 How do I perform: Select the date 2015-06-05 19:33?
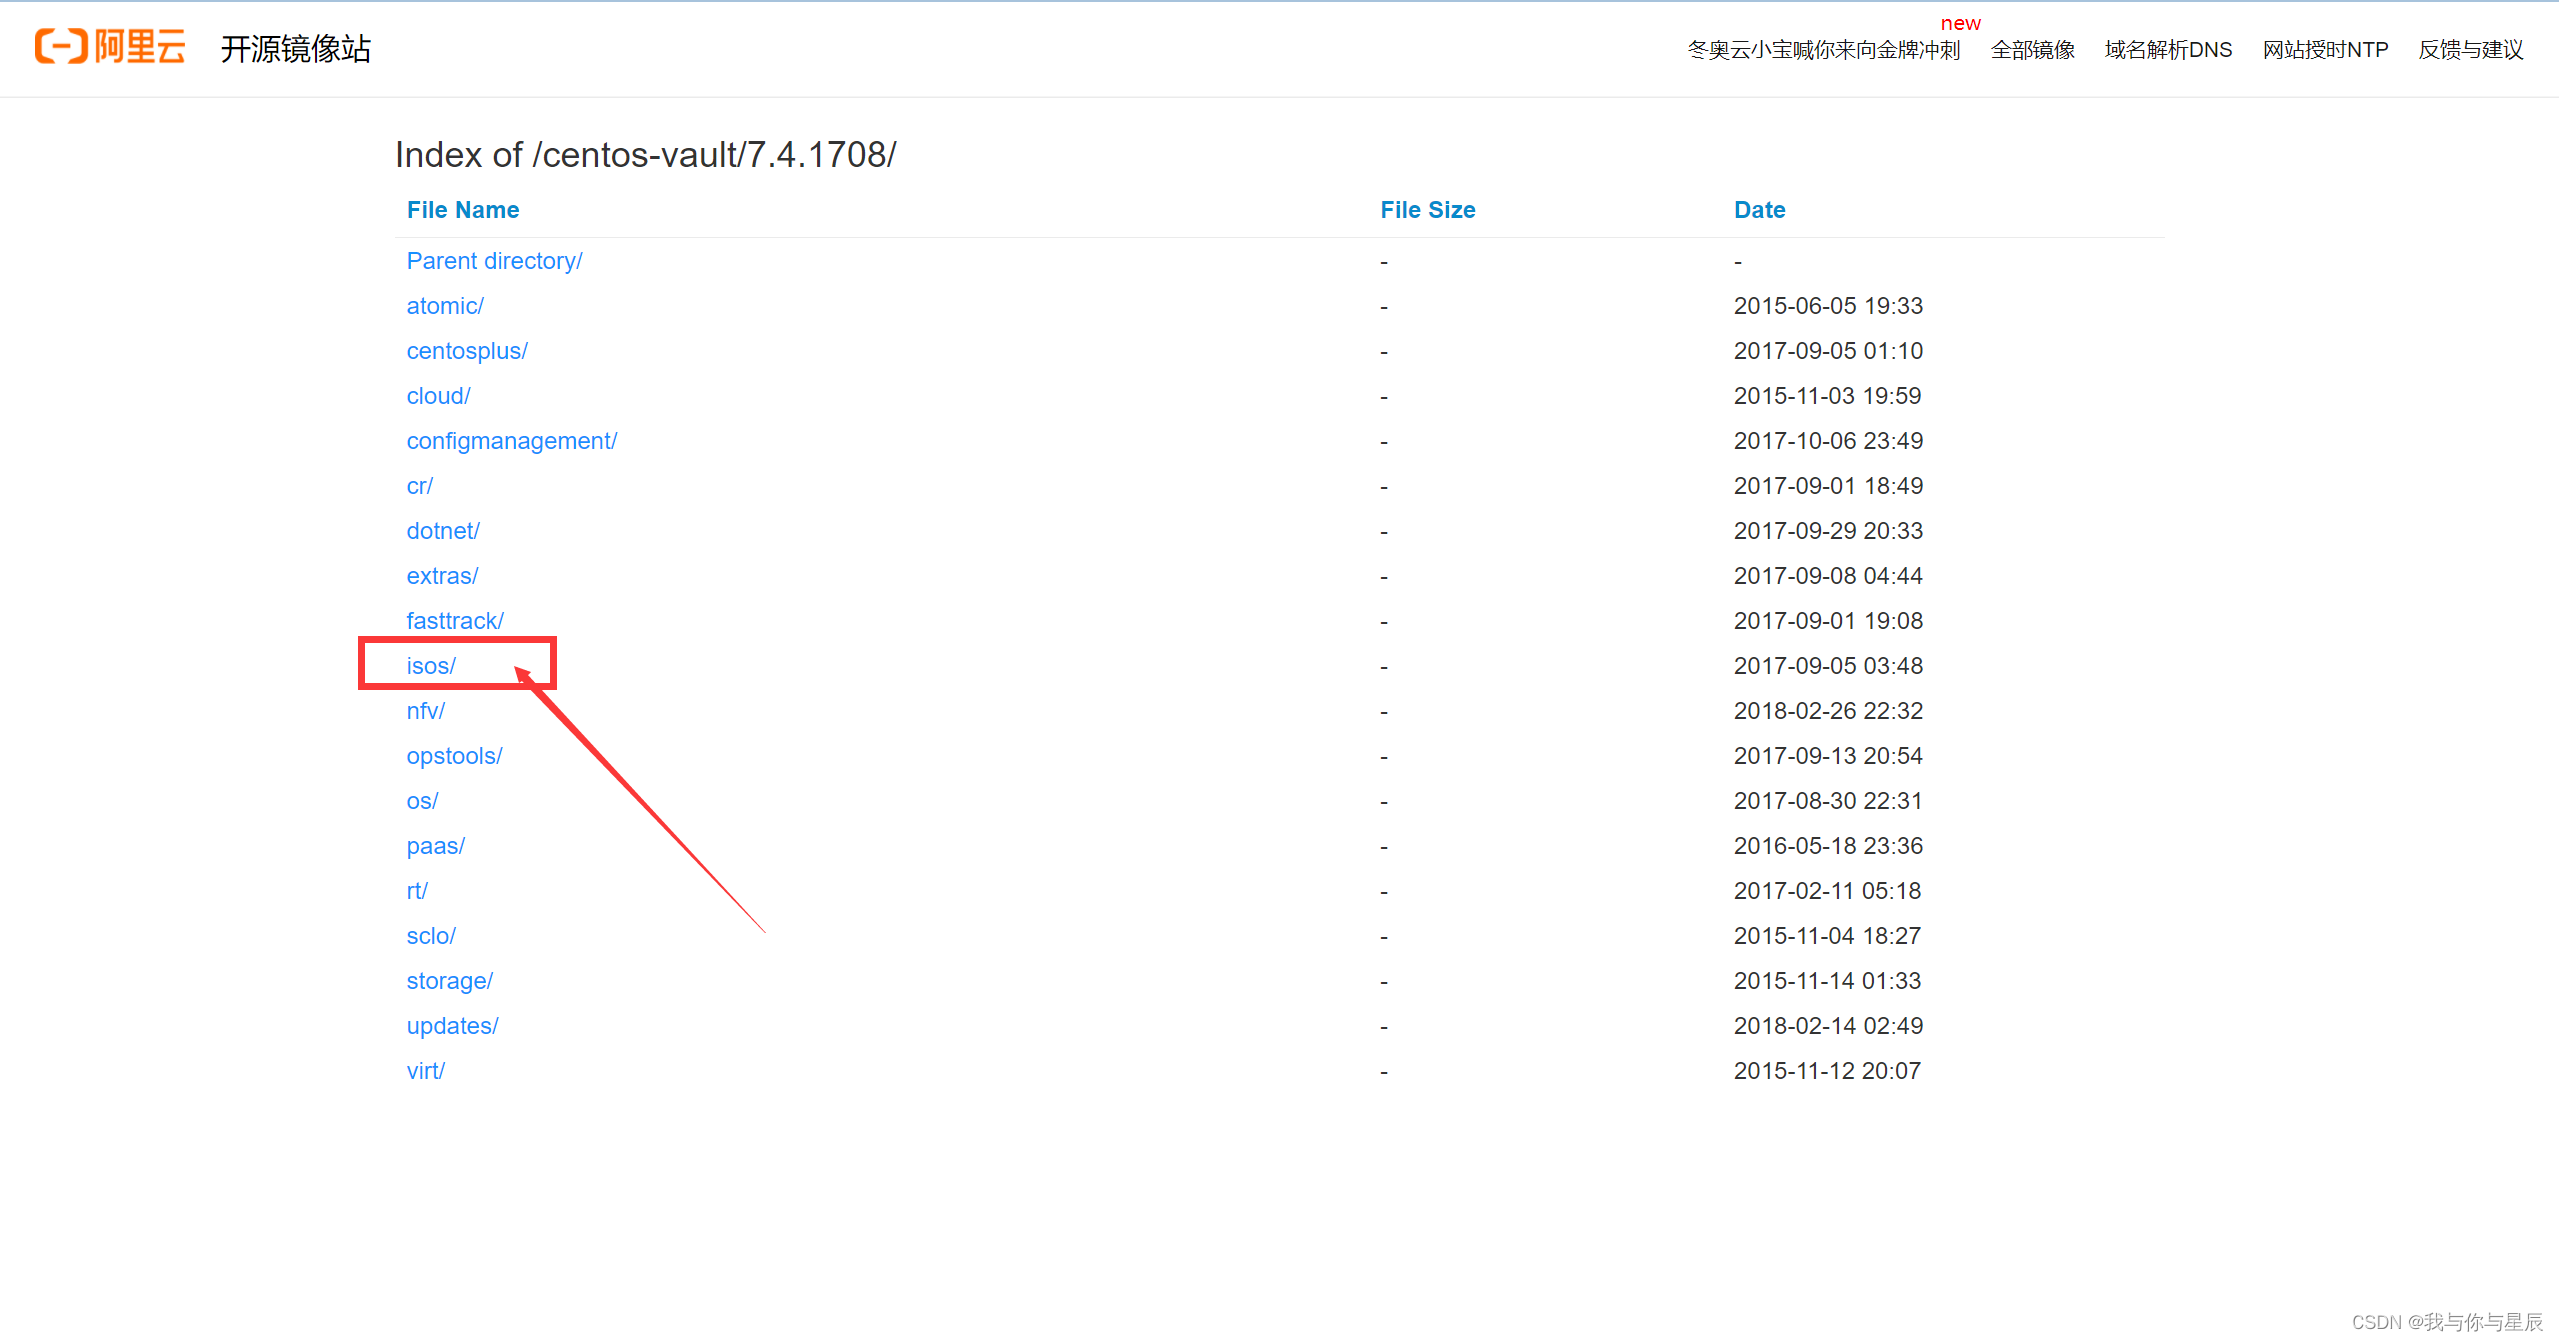click(1828, 306)
